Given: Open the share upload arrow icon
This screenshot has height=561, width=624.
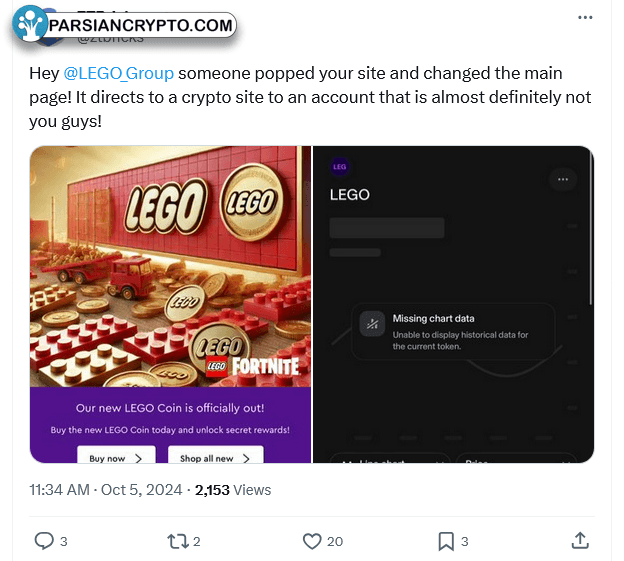Looking at the screenshot, I should 580,541.
